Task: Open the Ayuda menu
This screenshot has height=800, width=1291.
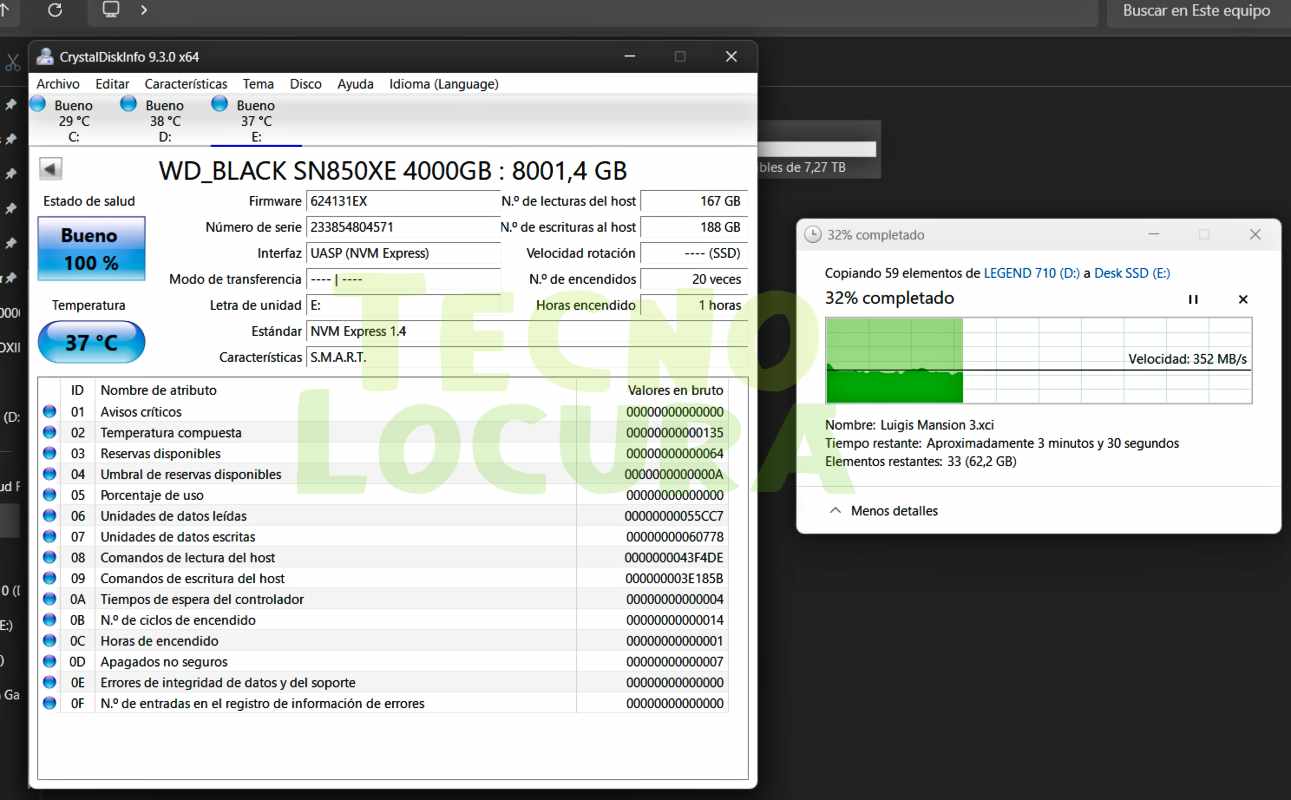Action: pos(355,84)
